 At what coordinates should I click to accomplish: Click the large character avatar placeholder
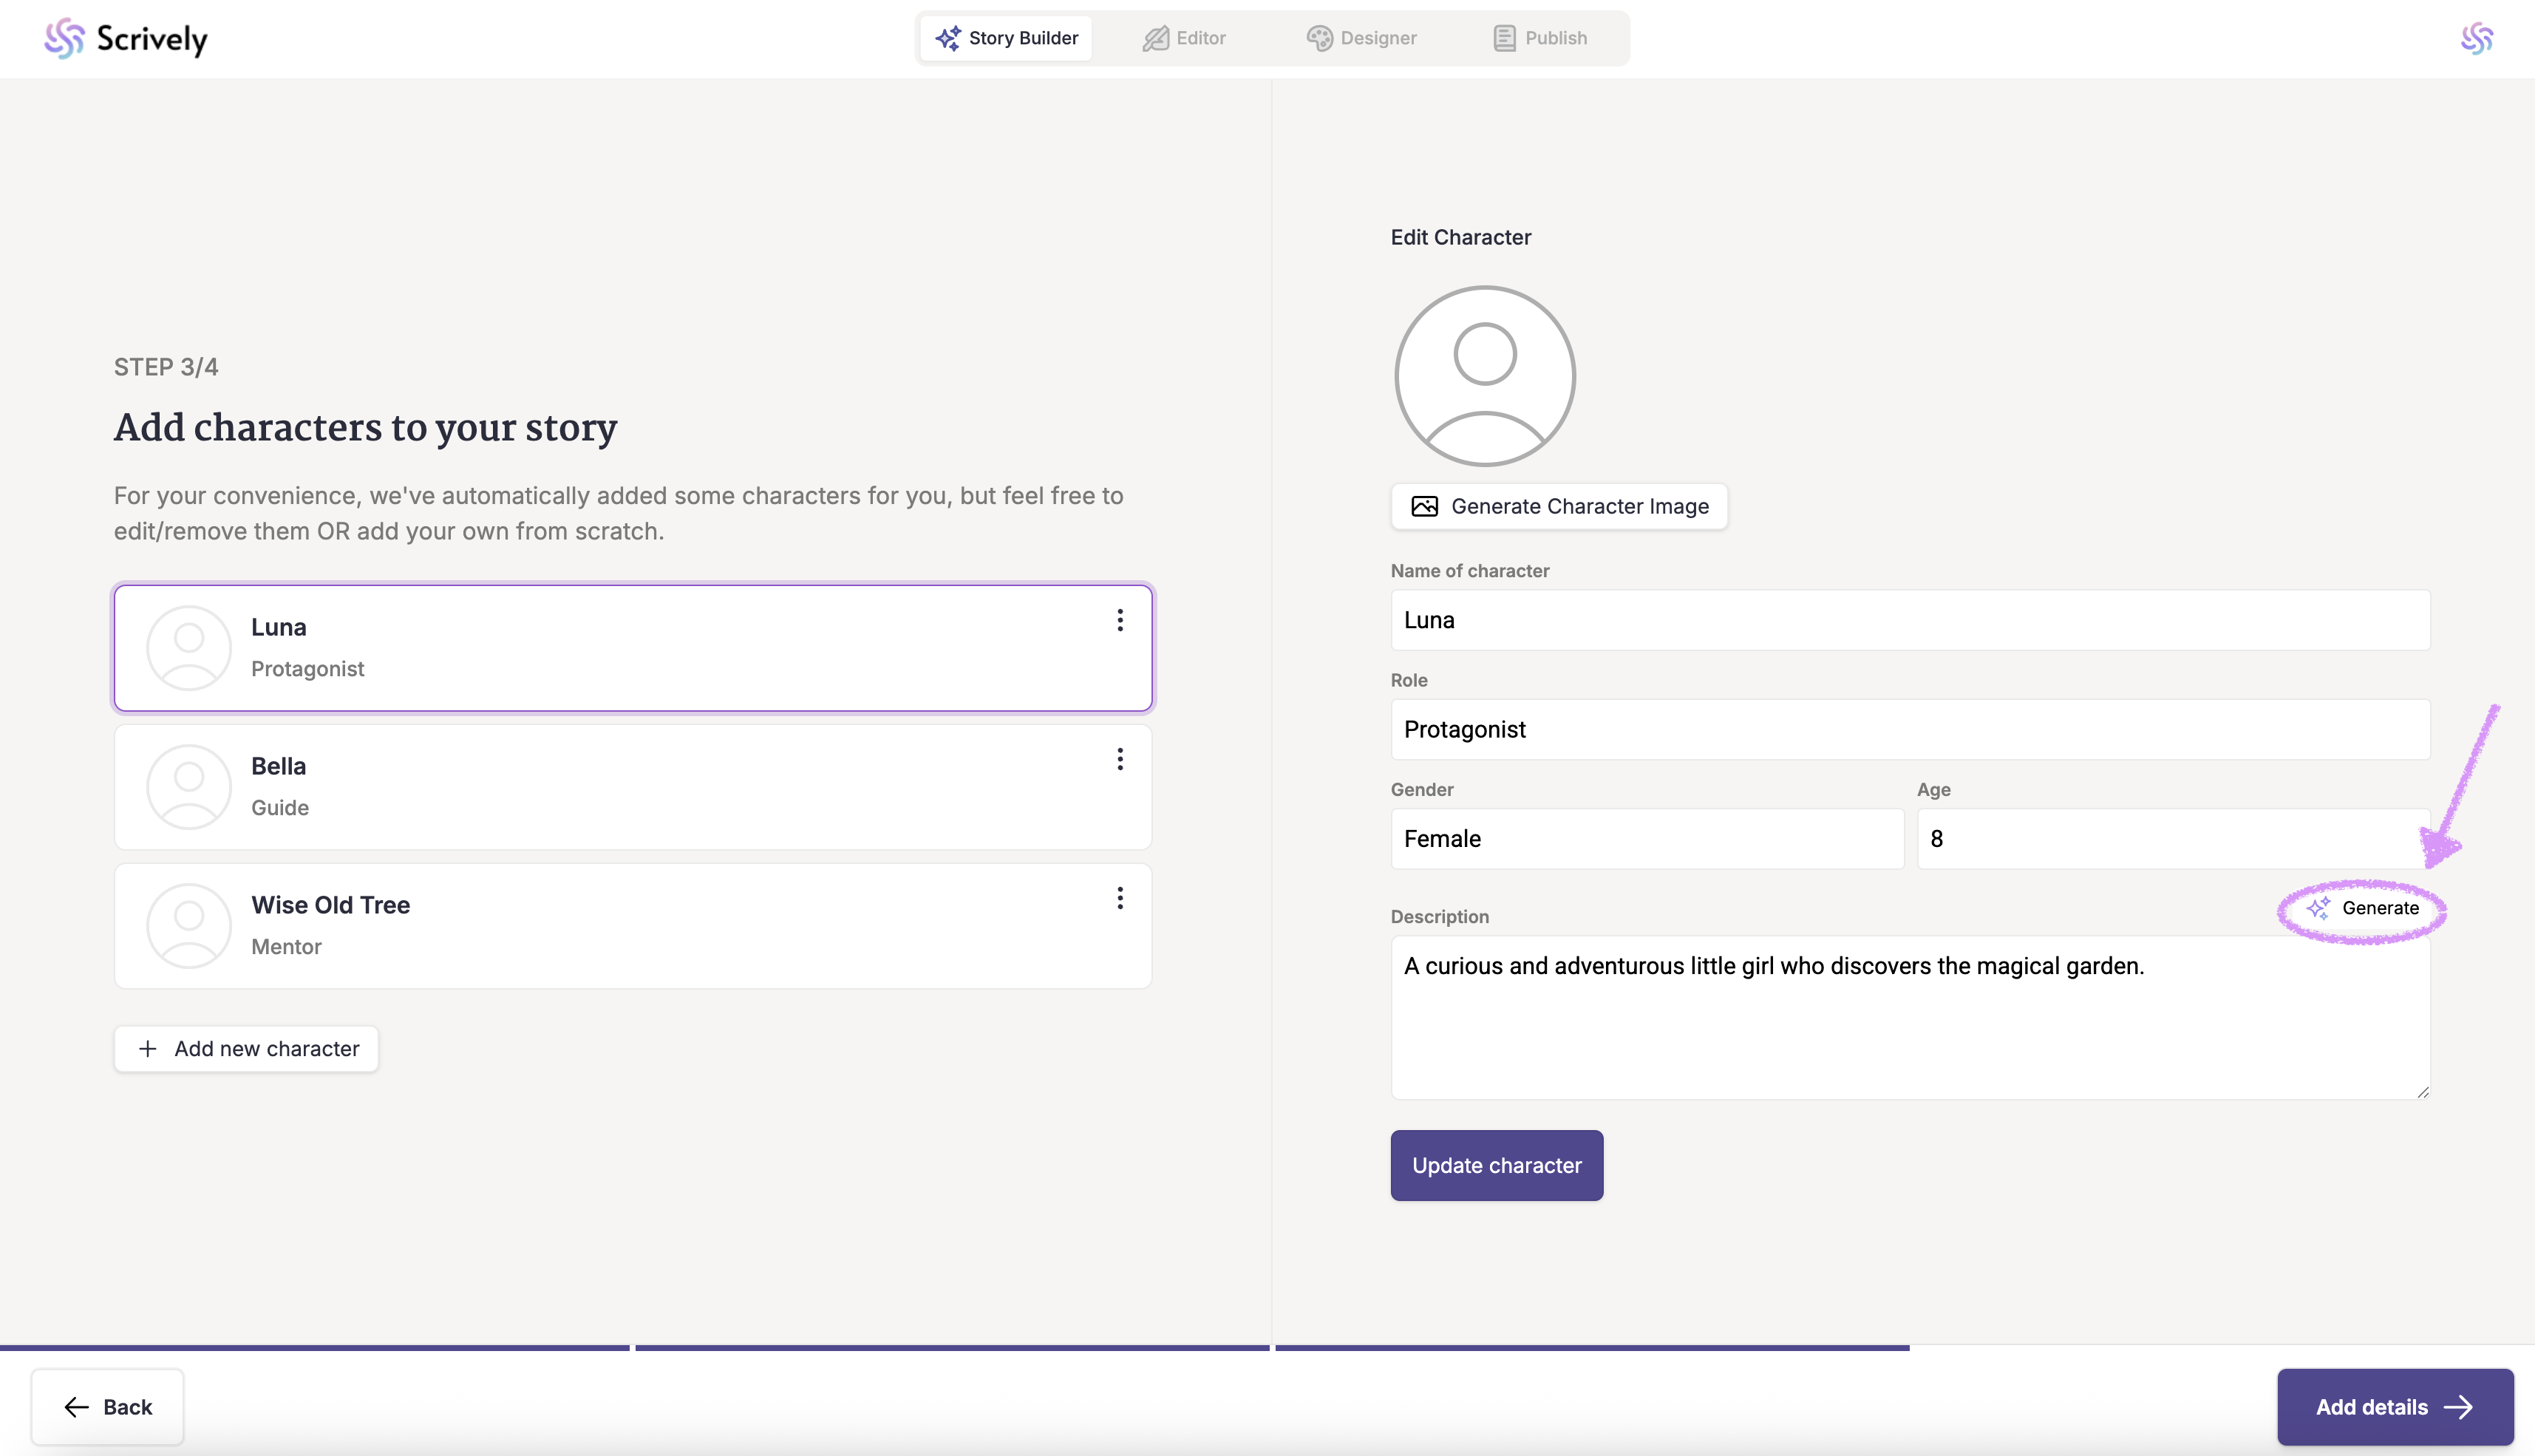(x=1484, y=376)
